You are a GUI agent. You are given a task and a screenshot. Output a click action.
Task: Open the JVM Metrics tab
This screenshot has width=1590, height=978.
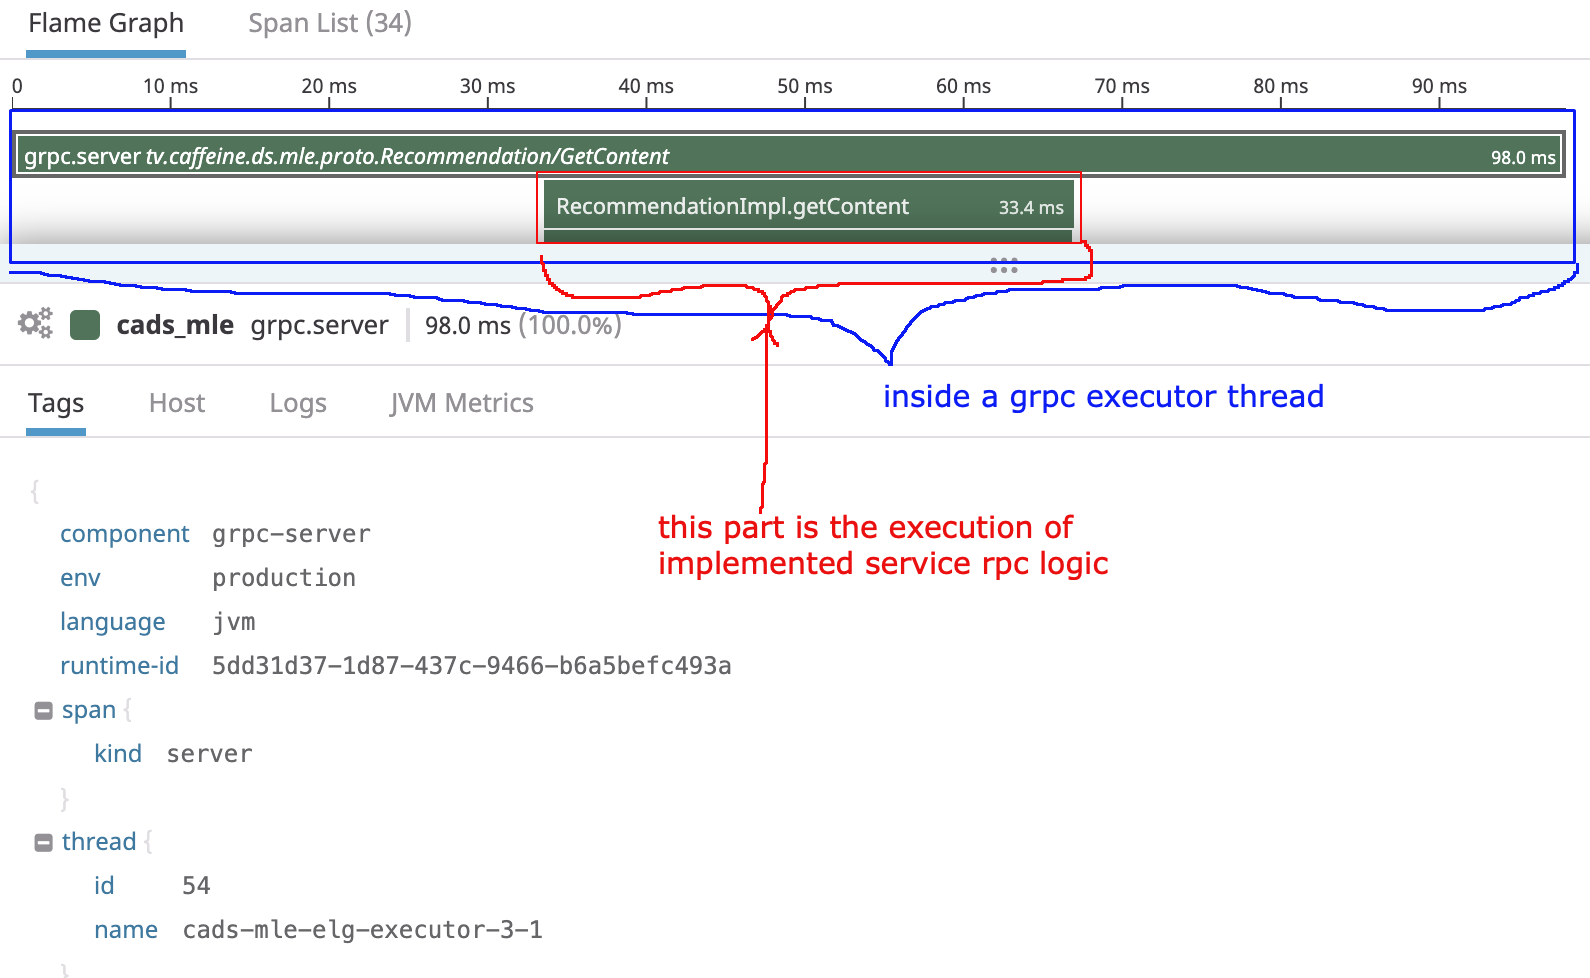pos(462,403)
